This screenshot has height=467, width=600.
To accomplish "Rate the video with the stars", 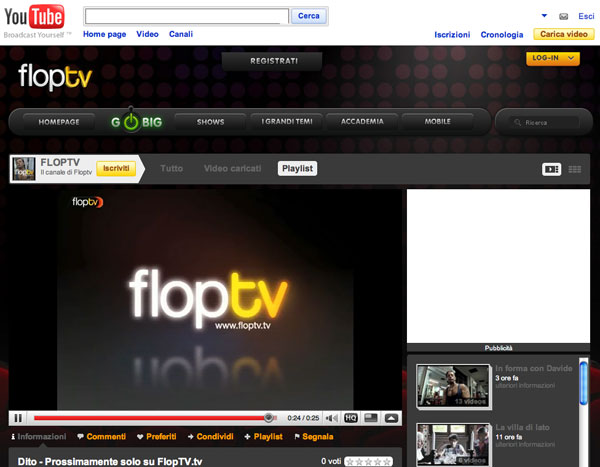I will click(x=368, y=462).
